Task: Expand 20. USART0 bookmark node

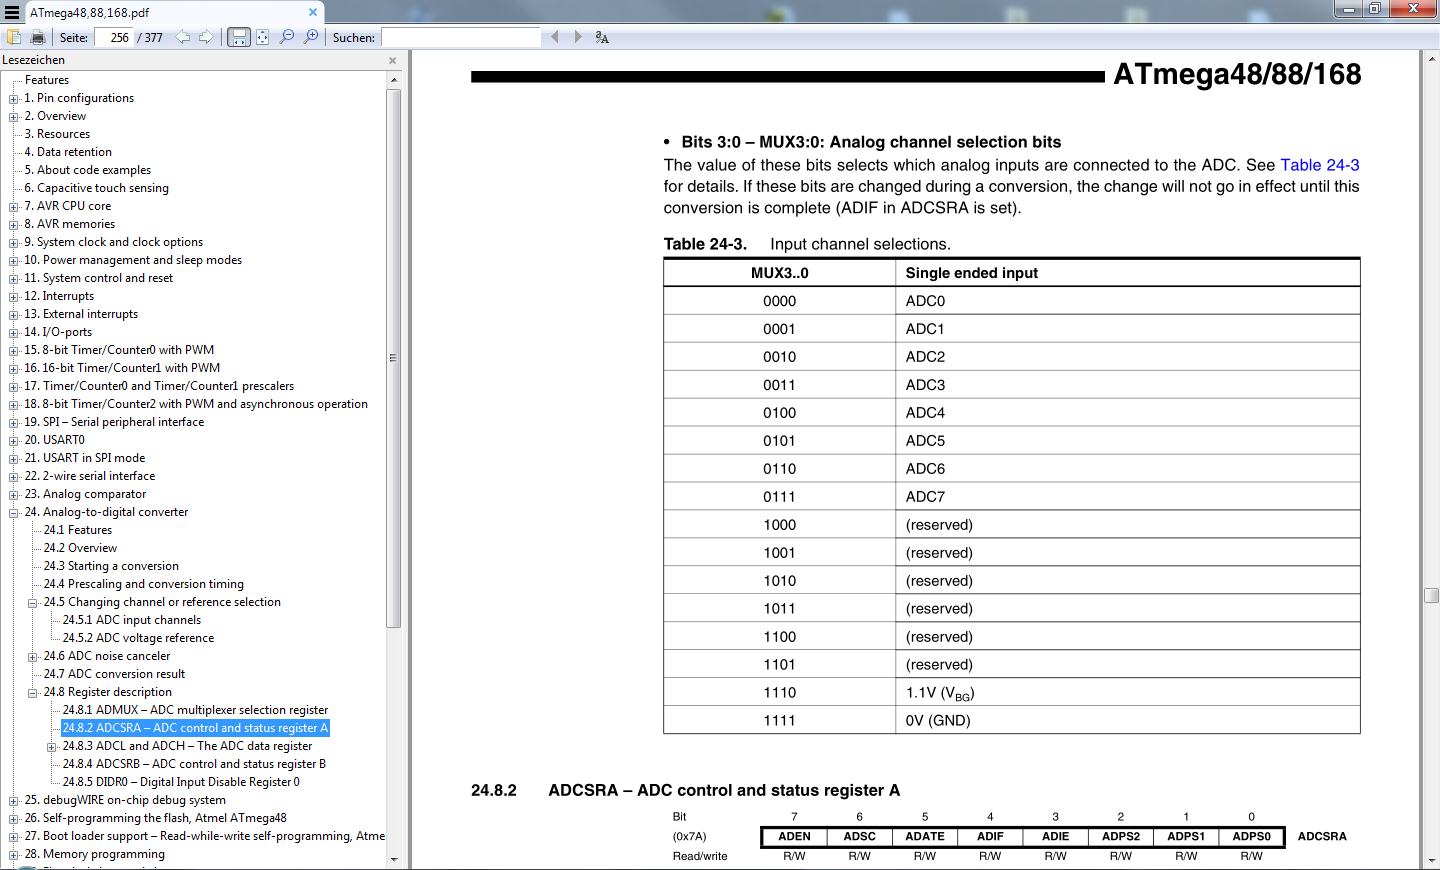Action: point(14,440)
